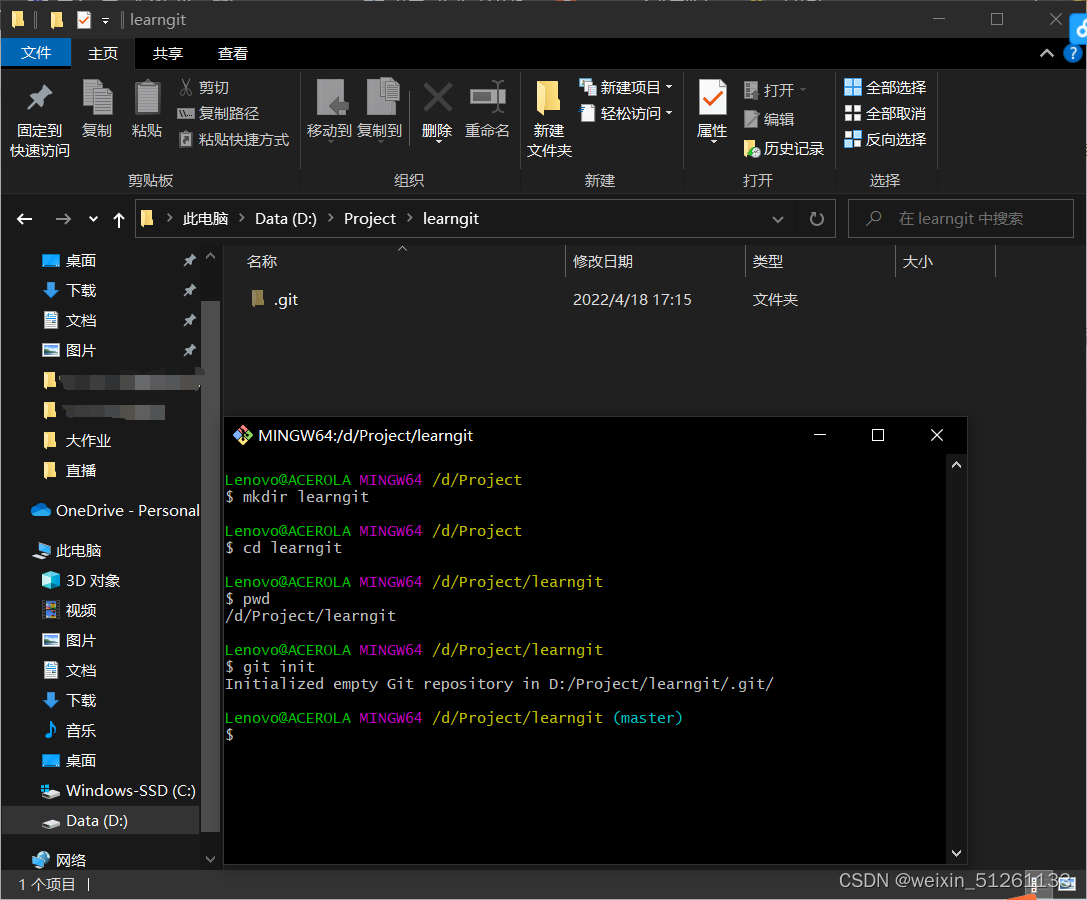Click 此电脑 in the address bar
1087x900 pixels.
point(205,218)
